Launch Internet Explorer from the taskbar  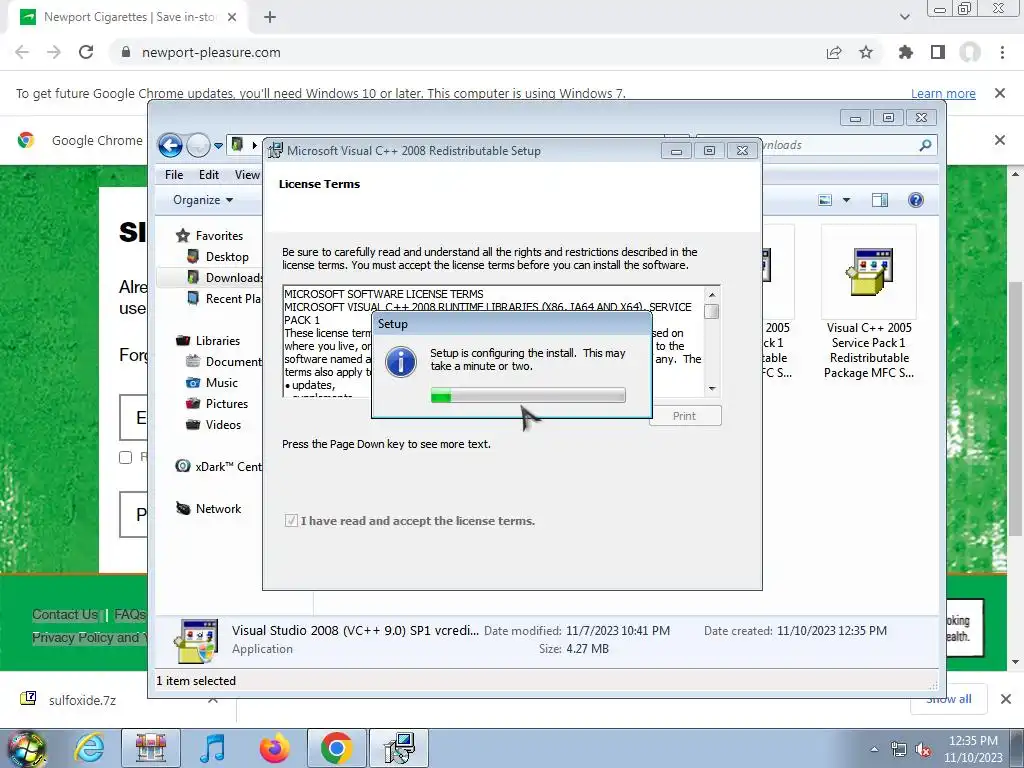click(89, 748)
